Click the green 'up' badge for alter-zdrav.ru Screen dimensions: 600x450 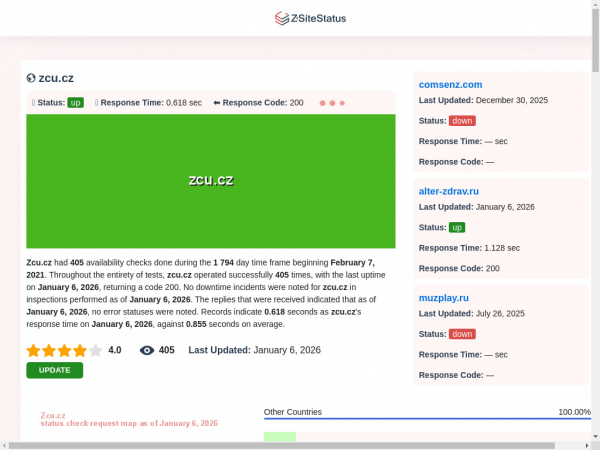click(457, 227)
